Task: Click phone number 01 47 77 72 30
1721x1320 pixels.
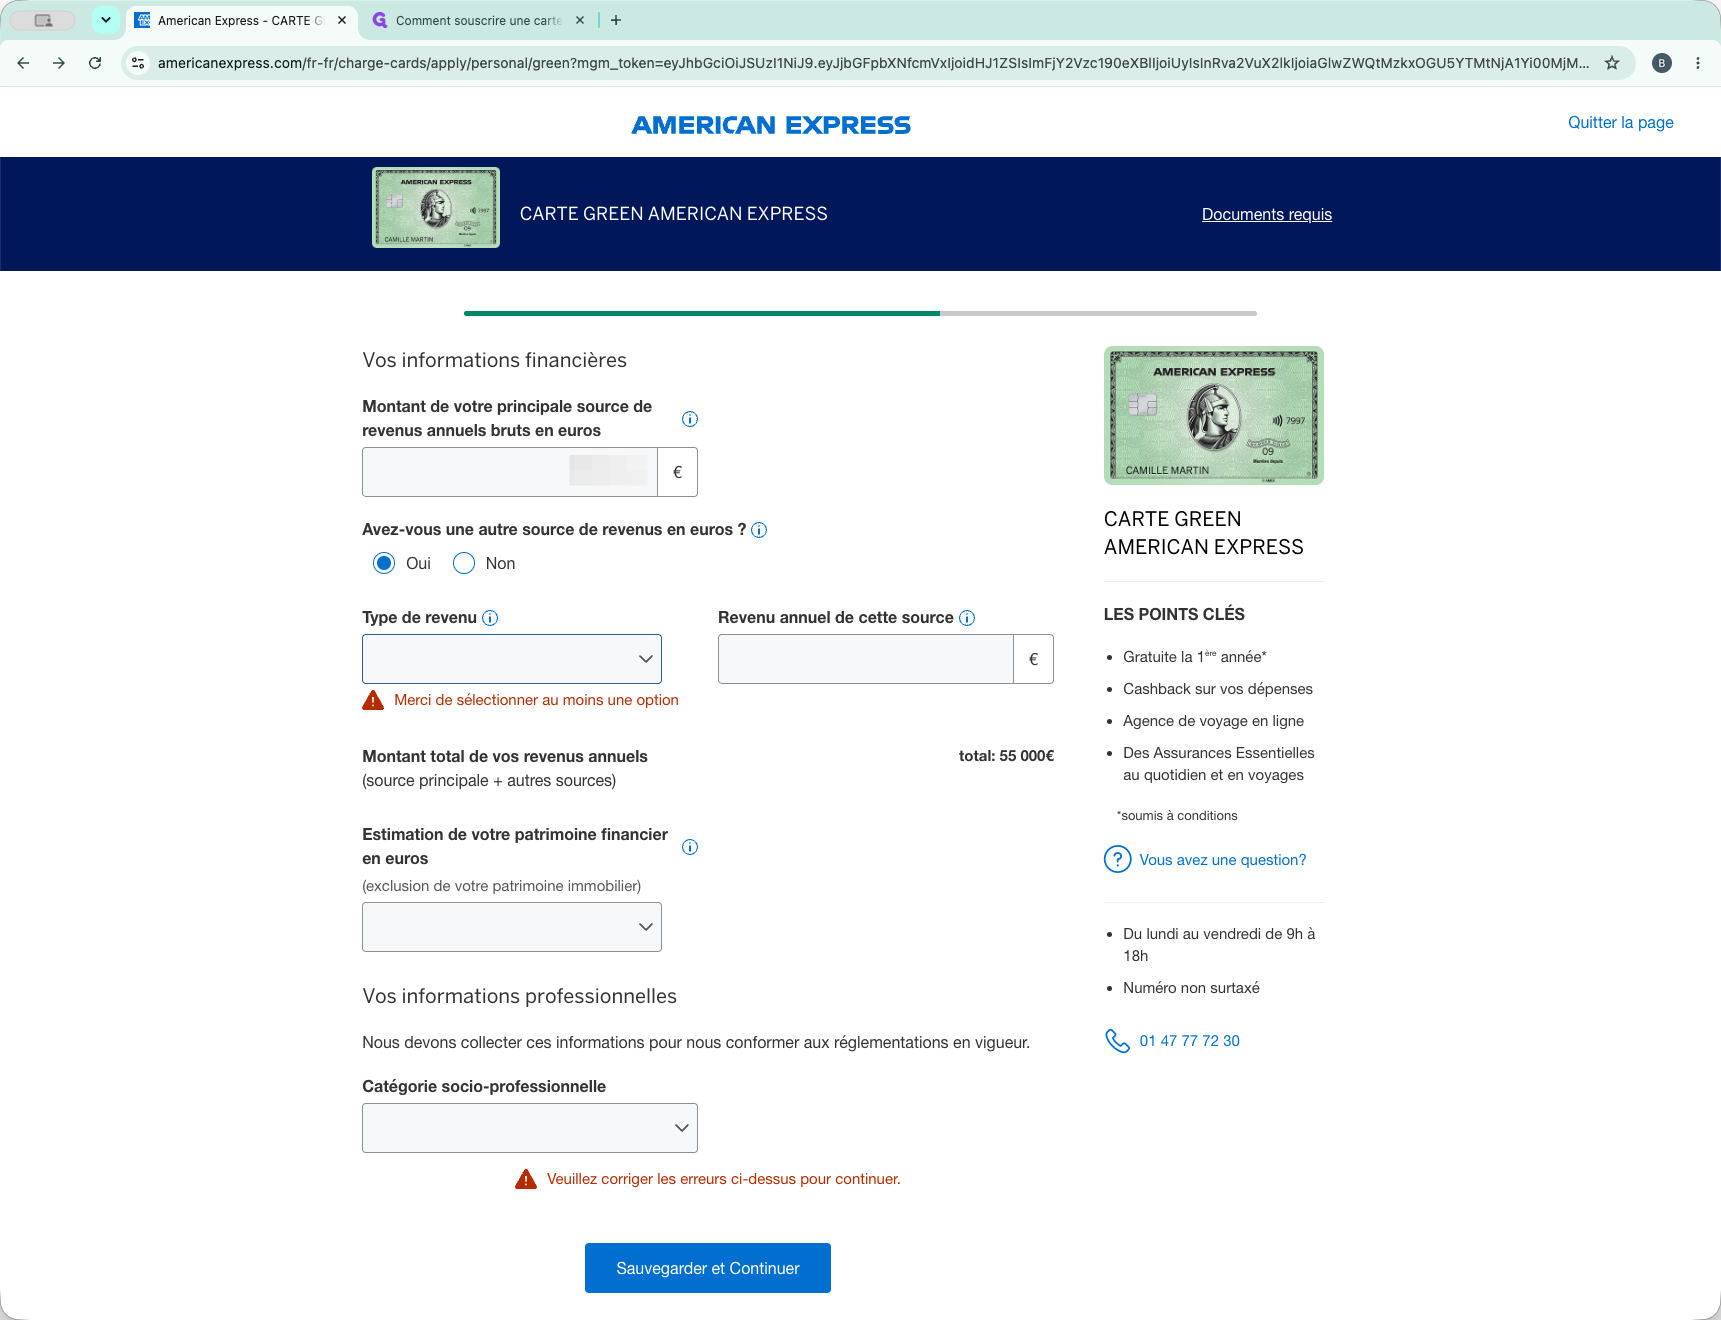Action: tap(1189, 1041)
